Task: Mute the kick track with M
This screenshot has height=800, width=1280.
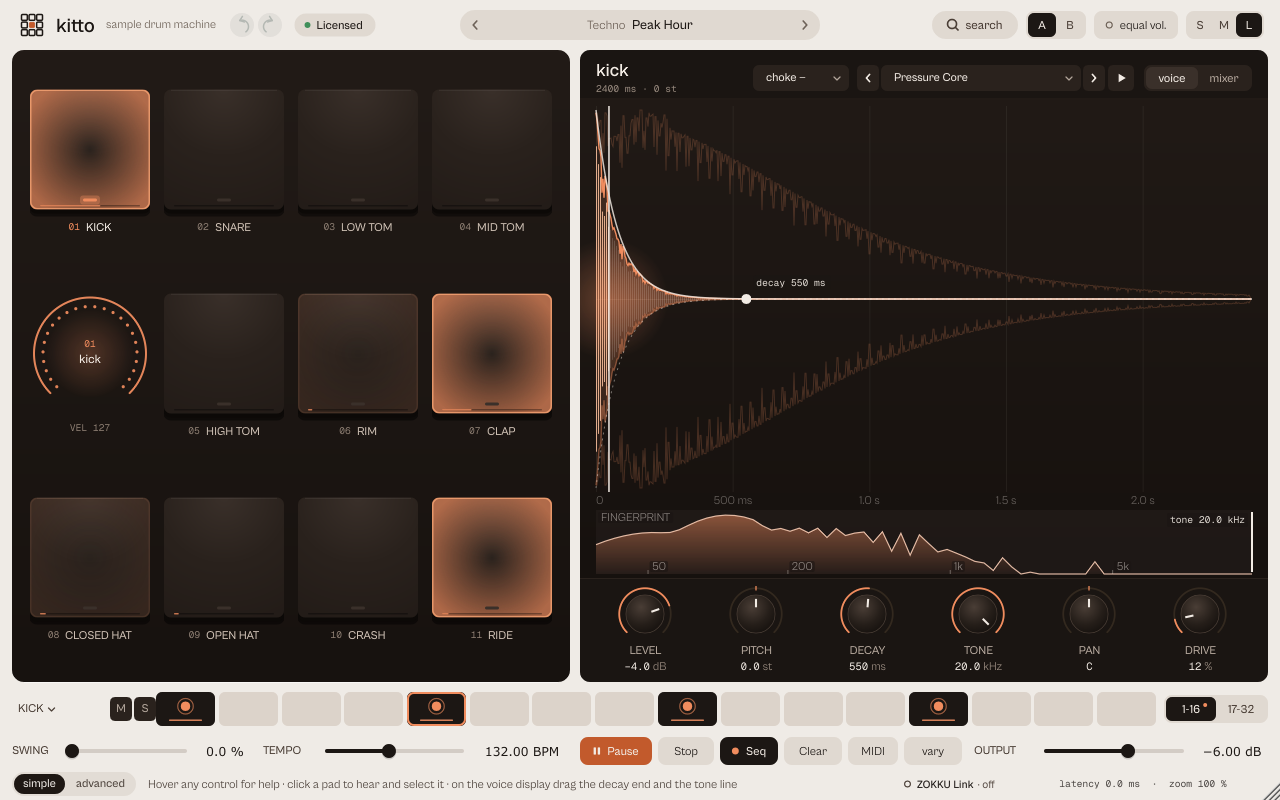Action: [121, 709]
